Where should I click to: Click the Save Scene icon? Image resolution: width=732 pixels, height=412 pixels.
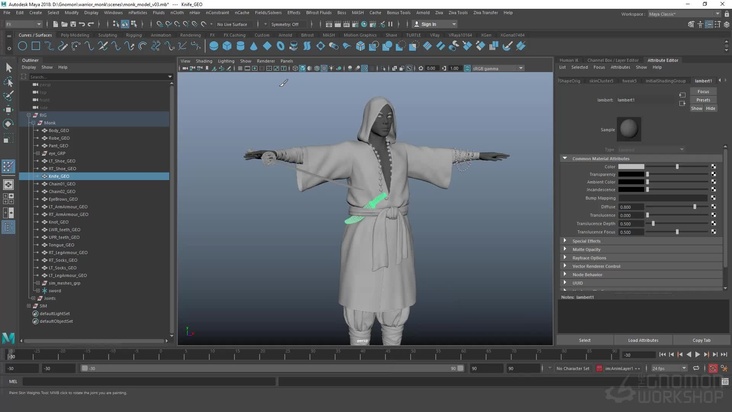click(73, 24)
